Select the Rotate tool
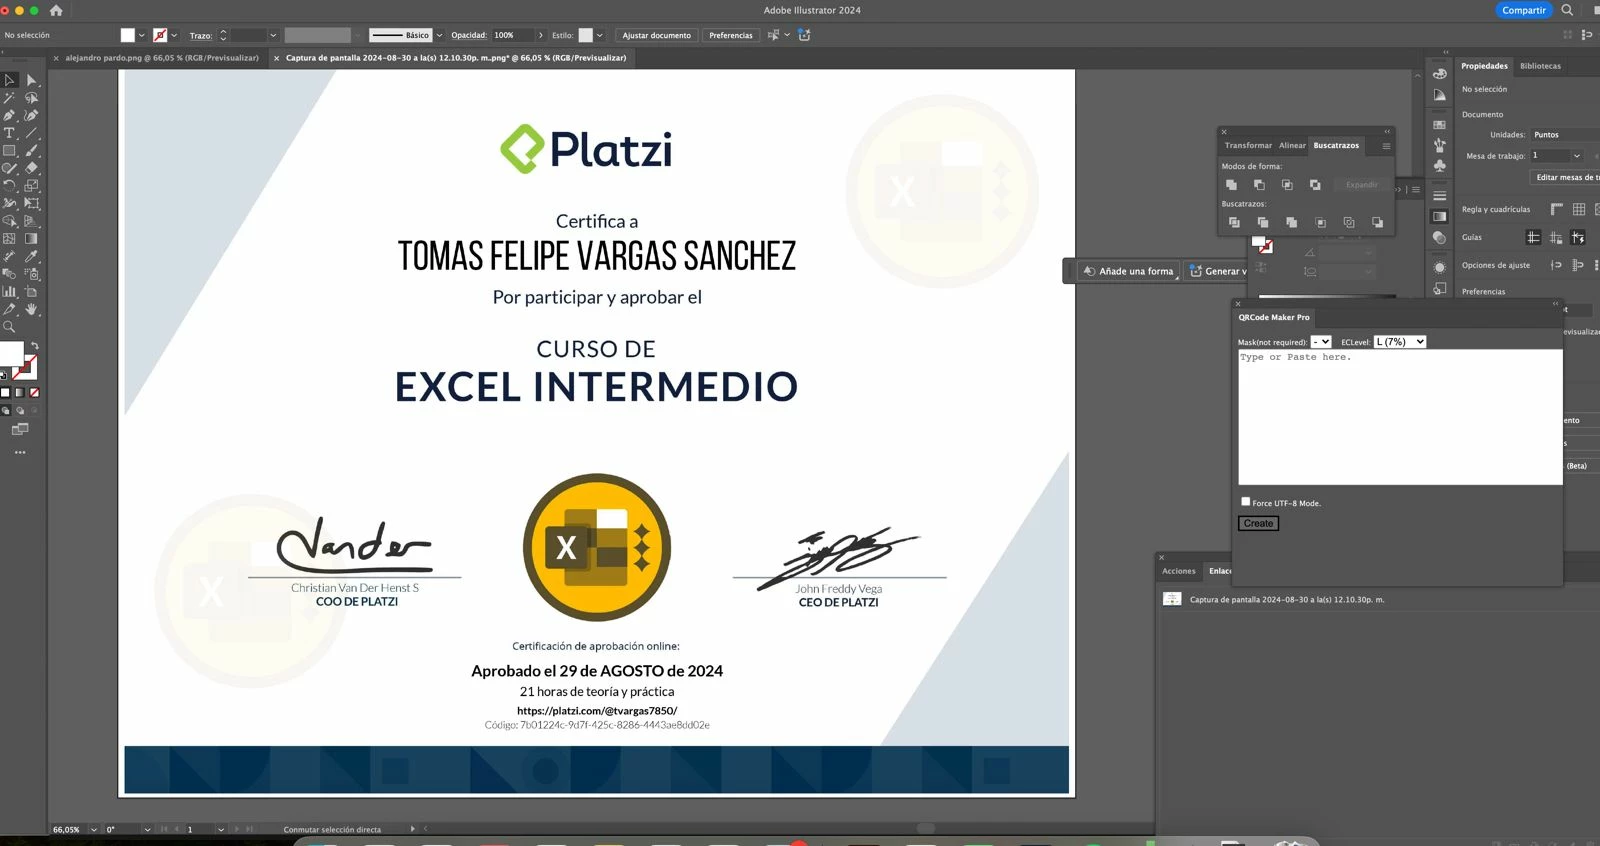 [x=9, y=185]
